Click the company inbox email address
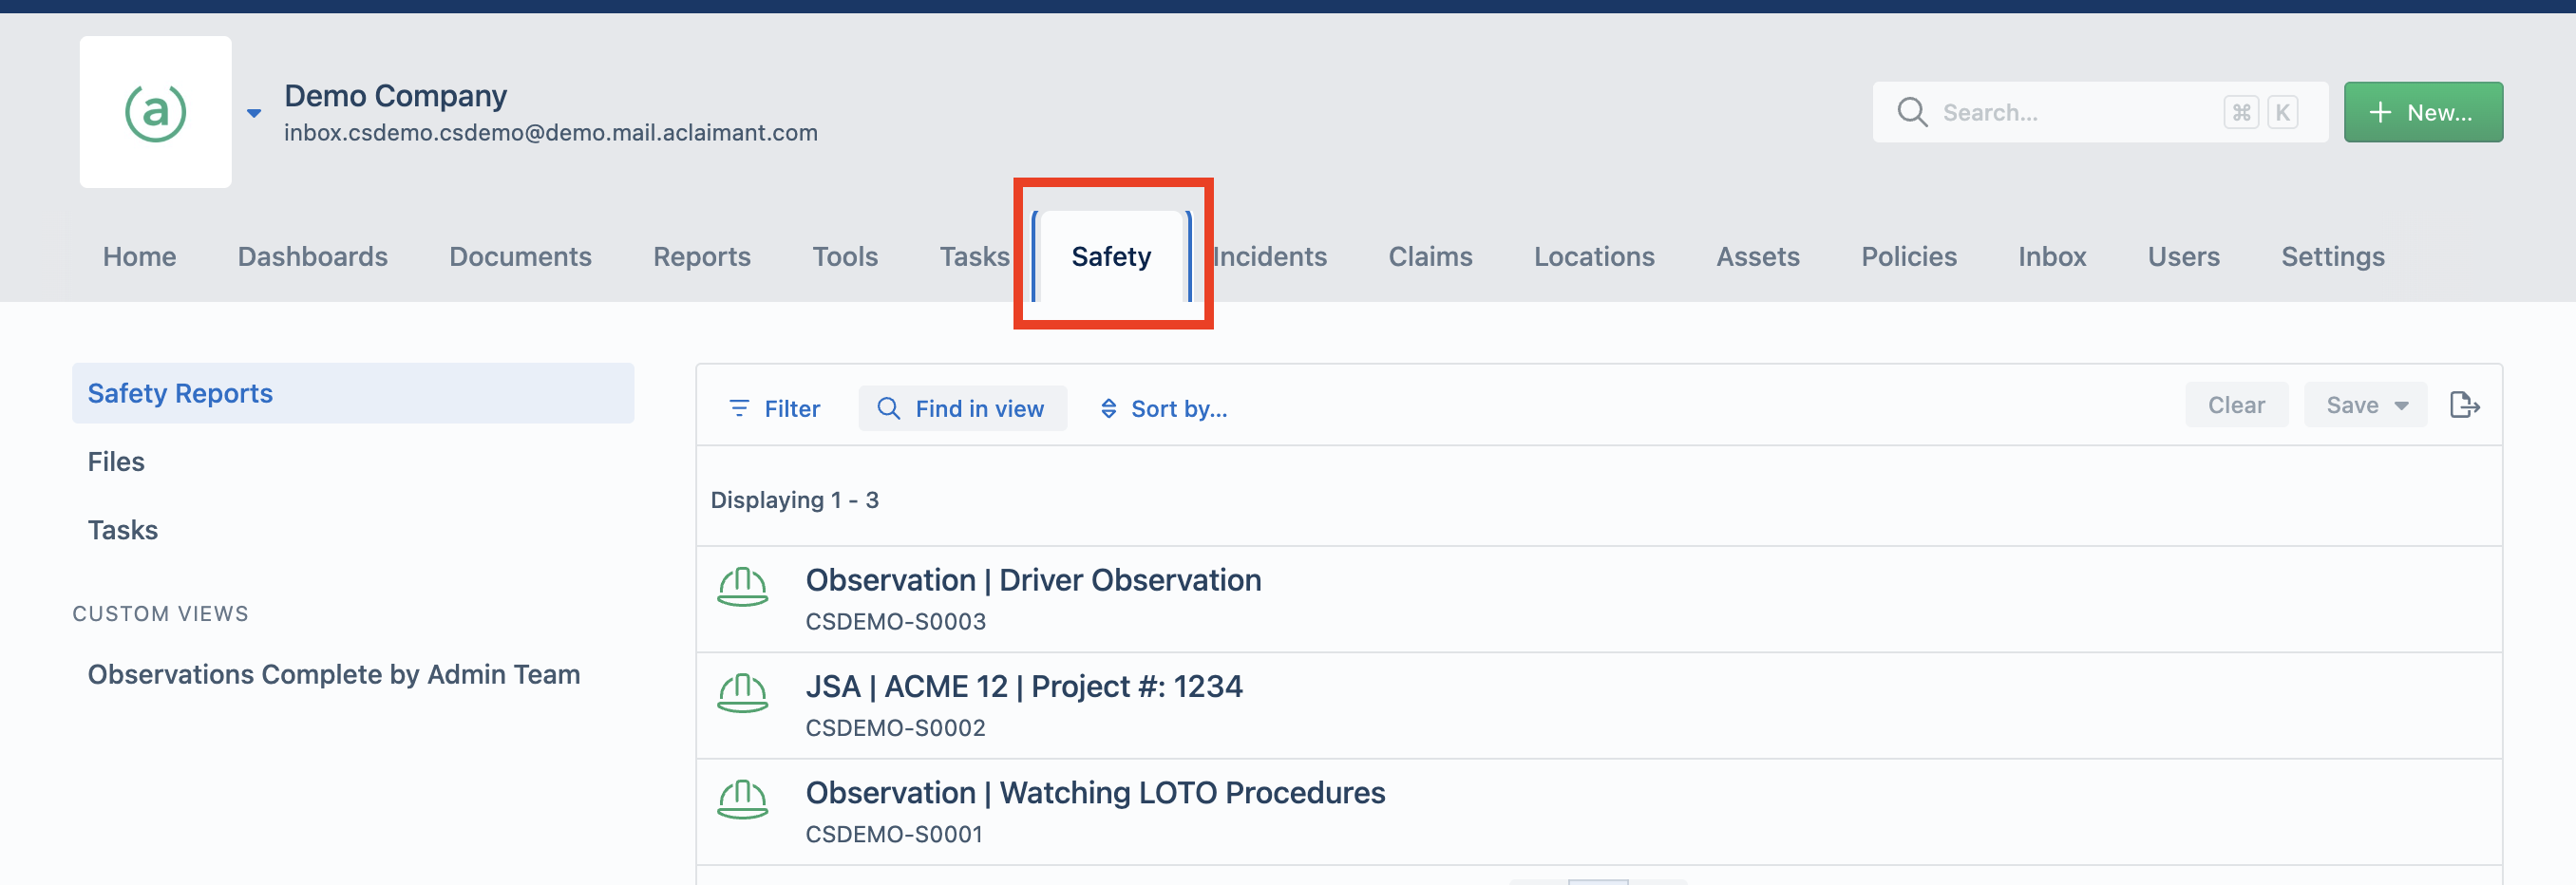The height and width of the screenshot is (885, 2576). coord(550,132)
